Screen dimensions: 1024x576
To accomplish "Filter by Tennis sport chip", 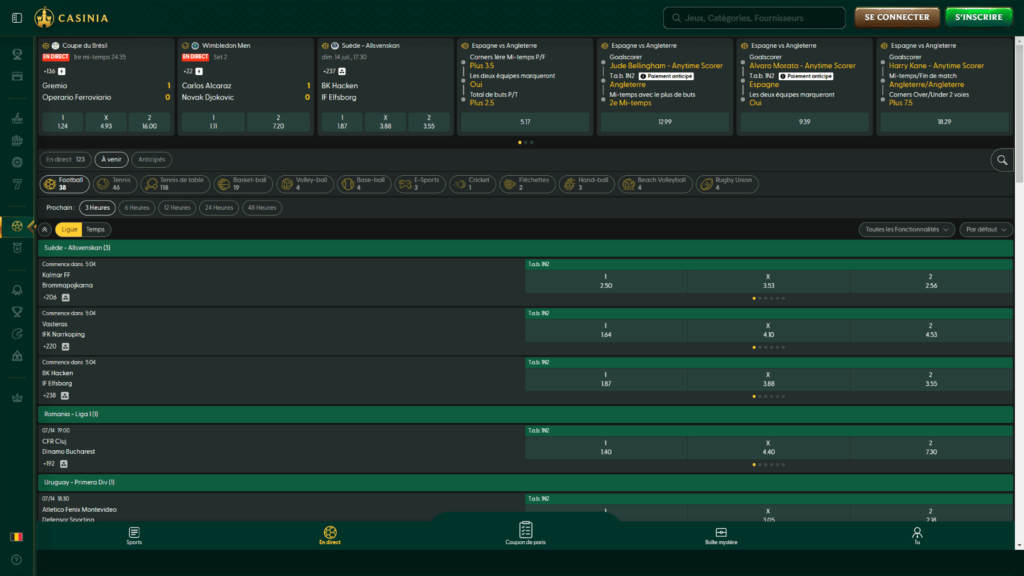I will 115,184.
